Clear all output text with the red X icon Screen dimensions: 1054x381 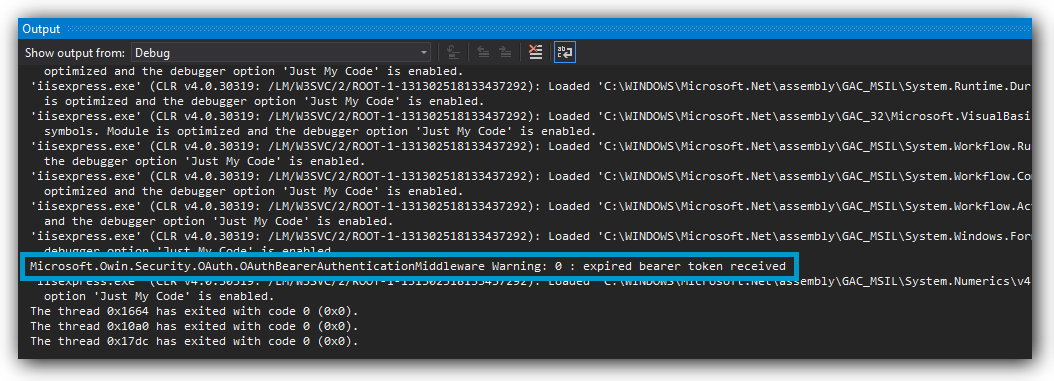[x=535, y=52]
